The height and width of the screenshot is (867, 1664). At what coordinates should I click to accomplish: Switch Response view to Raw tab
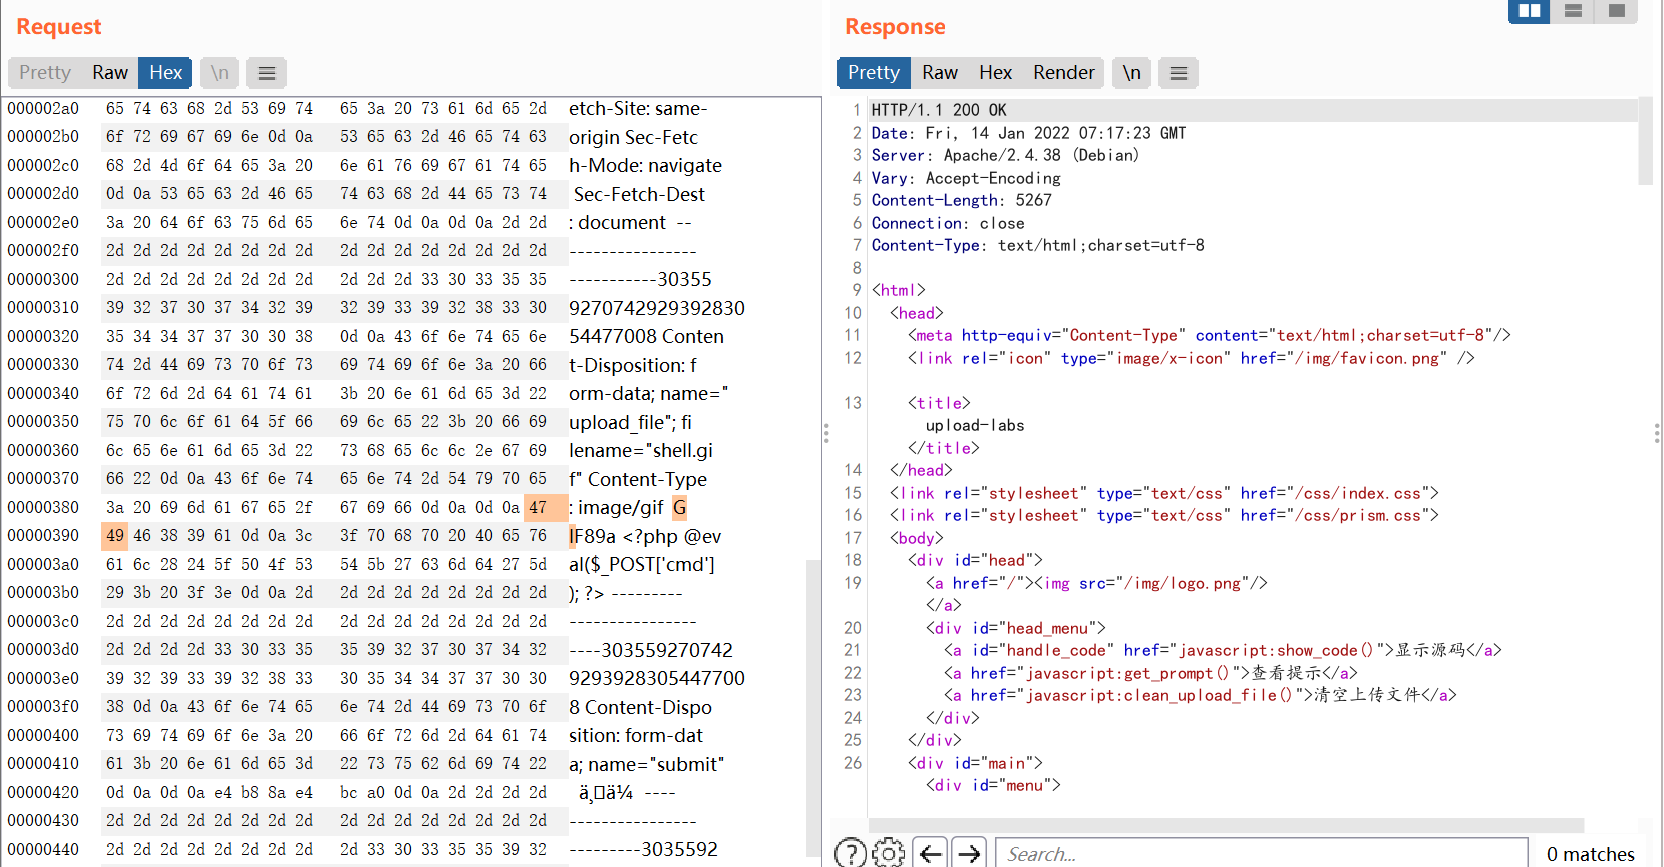tap(940, 73)
